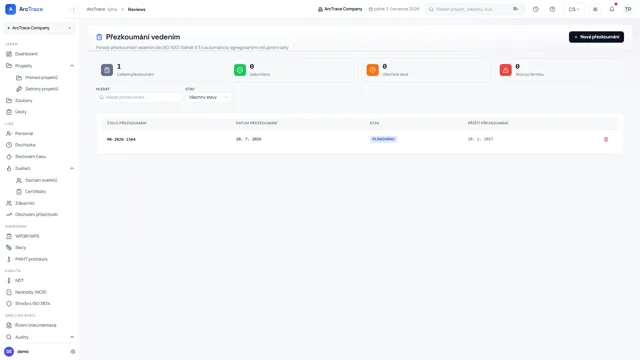
Task: Focus the global search field in top bar
Action: tap(474, 9)
